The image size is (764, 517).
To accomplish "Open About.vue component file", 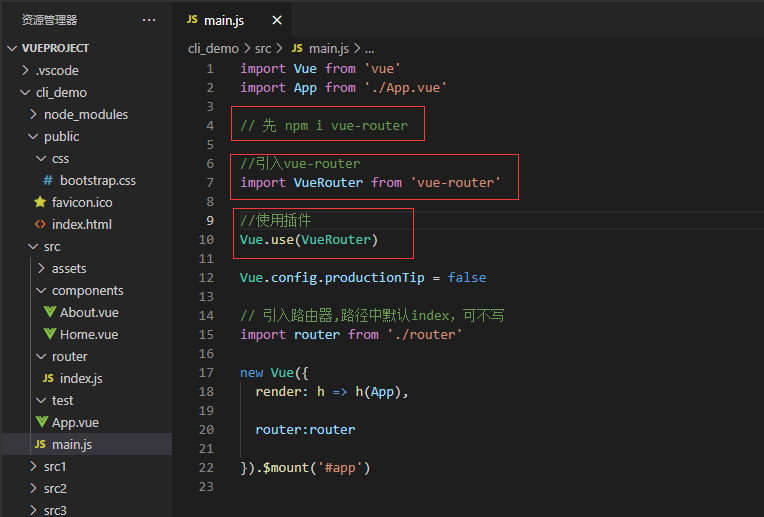I will click(x=89, y=313).
